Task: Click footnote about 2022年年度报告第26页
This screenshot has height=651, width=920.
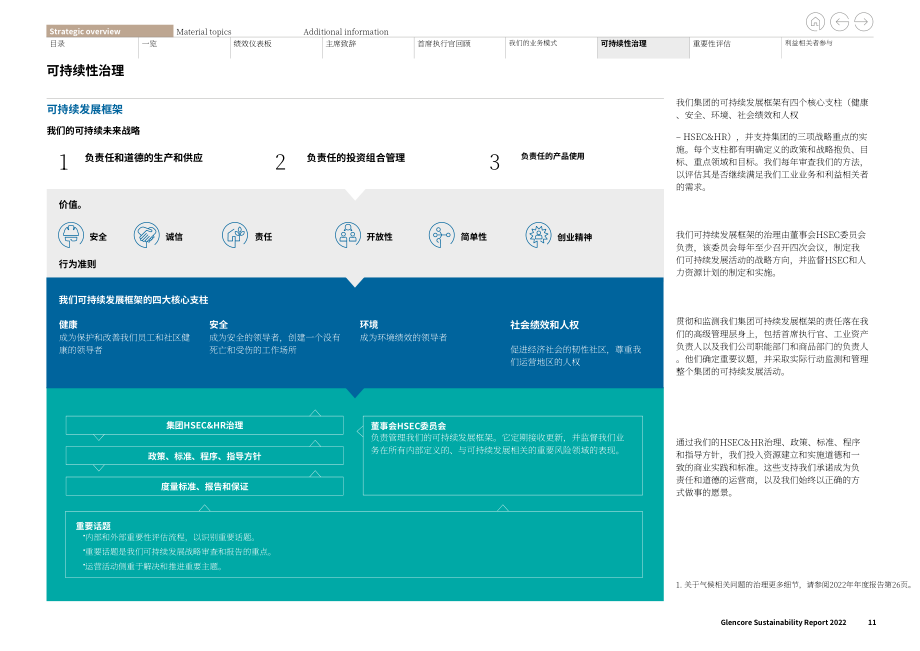Action: [x=793, y=585]
